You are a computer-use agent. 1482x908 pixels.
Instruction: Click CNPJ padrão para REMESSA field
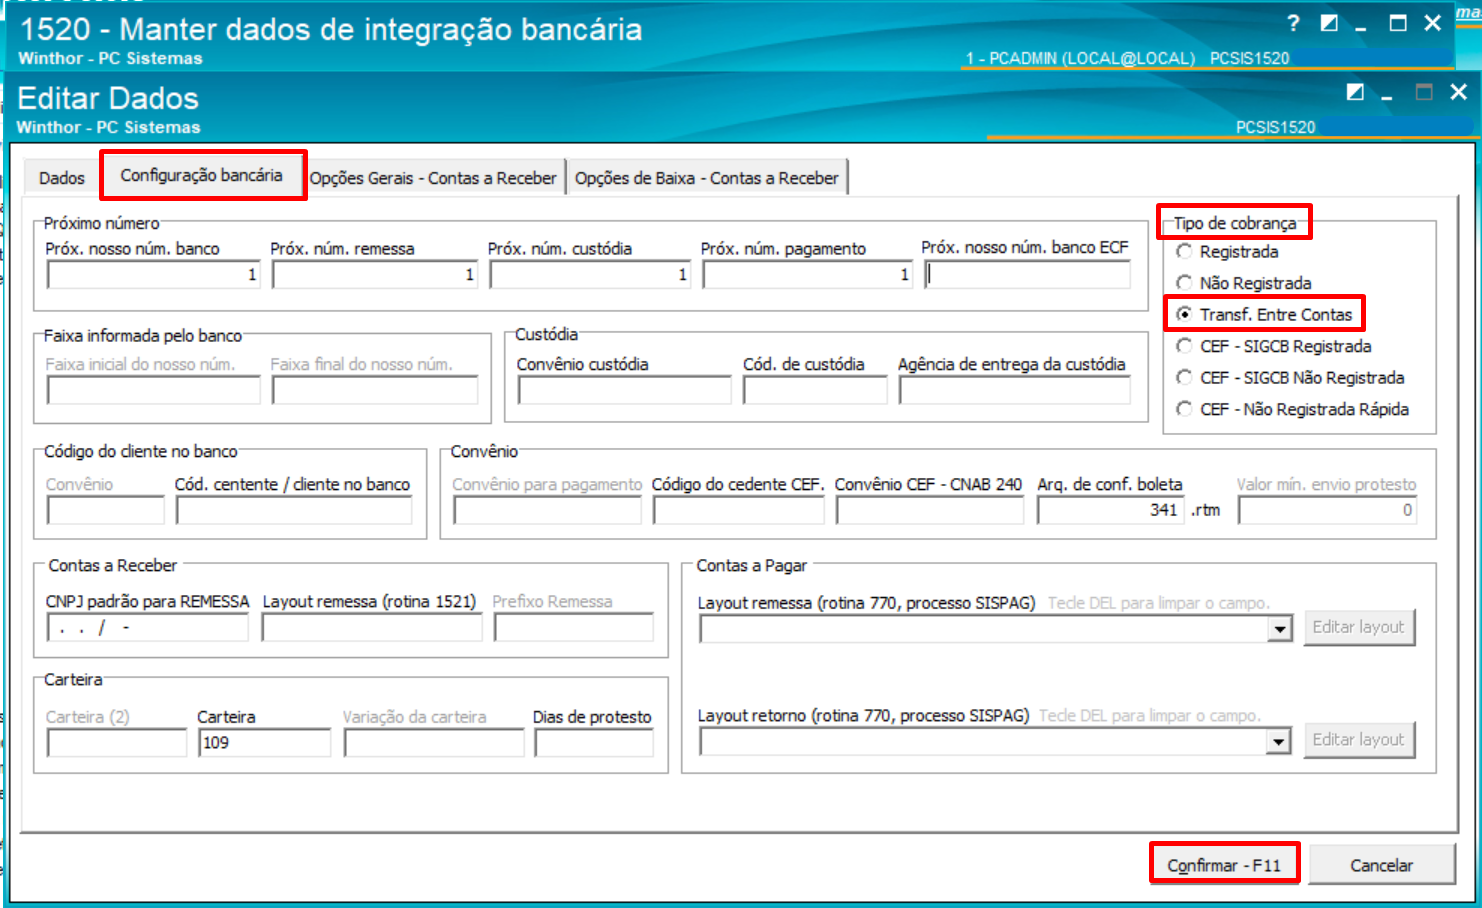pyautogui.click(x=147, y=628)
